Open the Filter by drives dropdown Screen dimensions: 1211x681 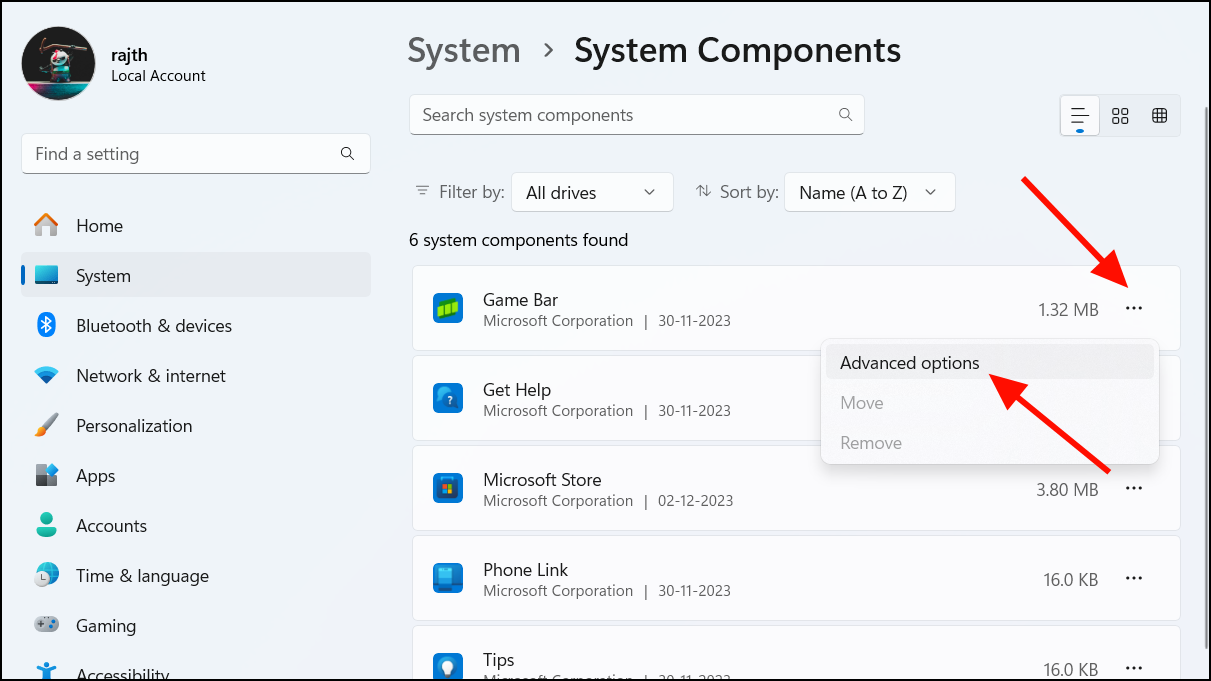(x=591, y=193)
